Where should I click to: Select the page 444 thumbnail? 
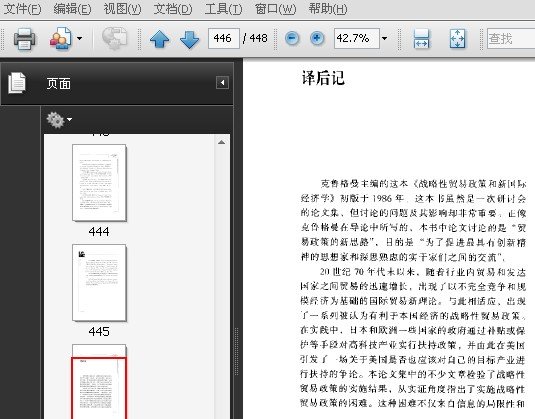click(x=99, y=183)
